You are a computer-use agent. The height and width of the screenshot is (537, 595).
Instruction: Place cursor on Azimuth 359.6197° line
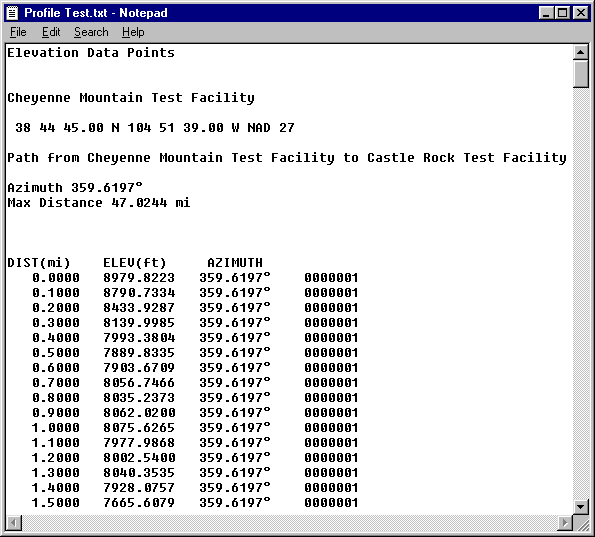click(x=75, y=187)
